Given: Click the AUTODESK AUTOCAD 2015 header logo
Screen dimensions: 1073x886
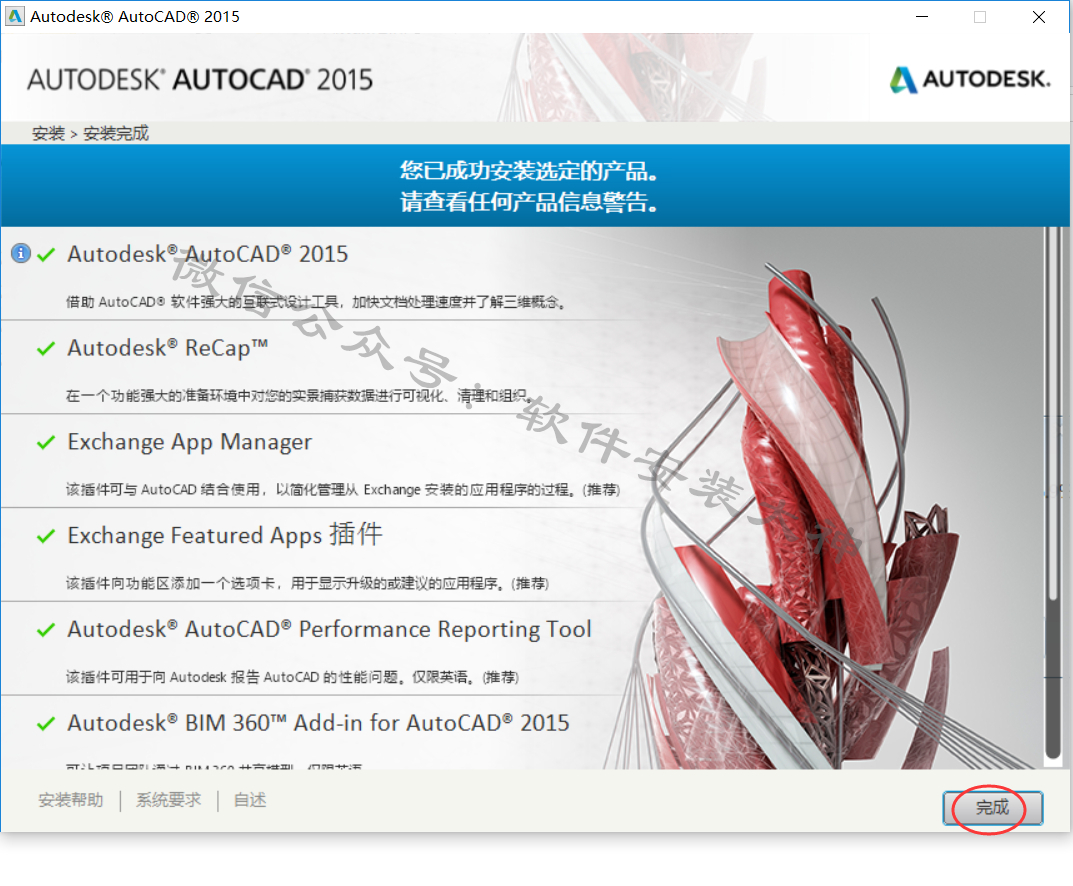Looking at the screenshot, I should click(200, 79).
